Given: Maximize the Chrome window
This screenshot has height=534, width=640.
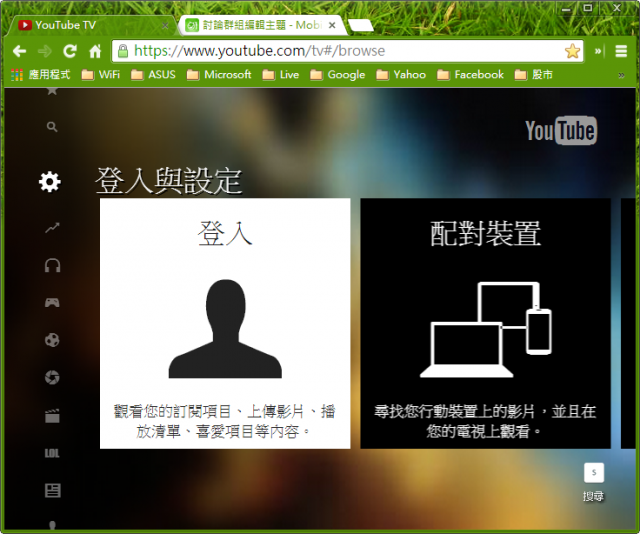Looking at the screenshot, I should point(587,8).
